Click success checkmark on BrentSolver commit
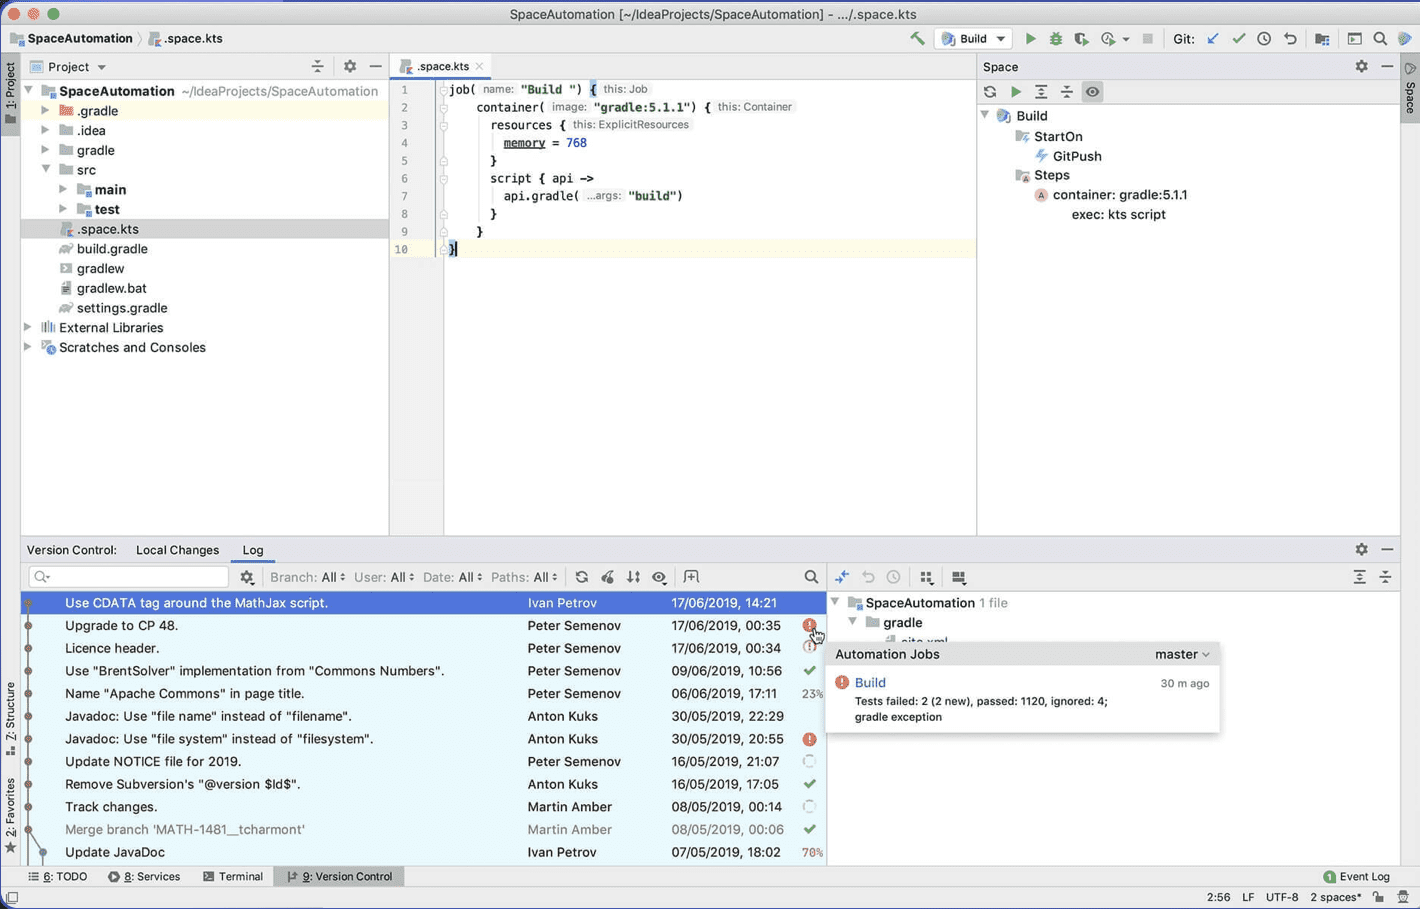This screenshot has width=1420, height=909. (809, 671)
